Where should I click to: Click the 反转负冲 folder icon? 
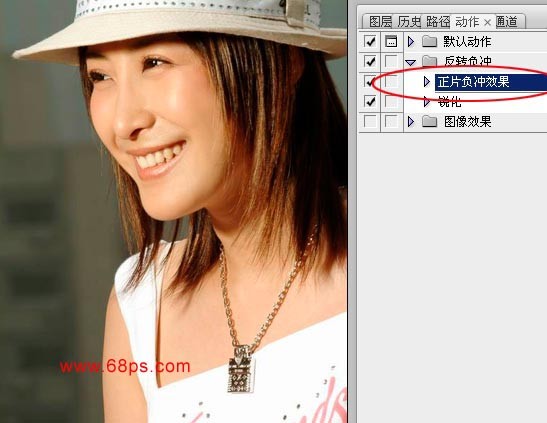(x=429, y=61)
